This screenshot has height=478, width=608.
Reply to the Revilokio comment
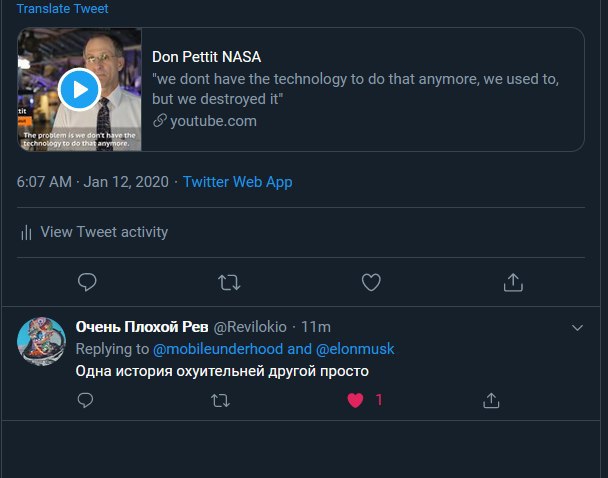pyautogui.click(x=85, y=400)
